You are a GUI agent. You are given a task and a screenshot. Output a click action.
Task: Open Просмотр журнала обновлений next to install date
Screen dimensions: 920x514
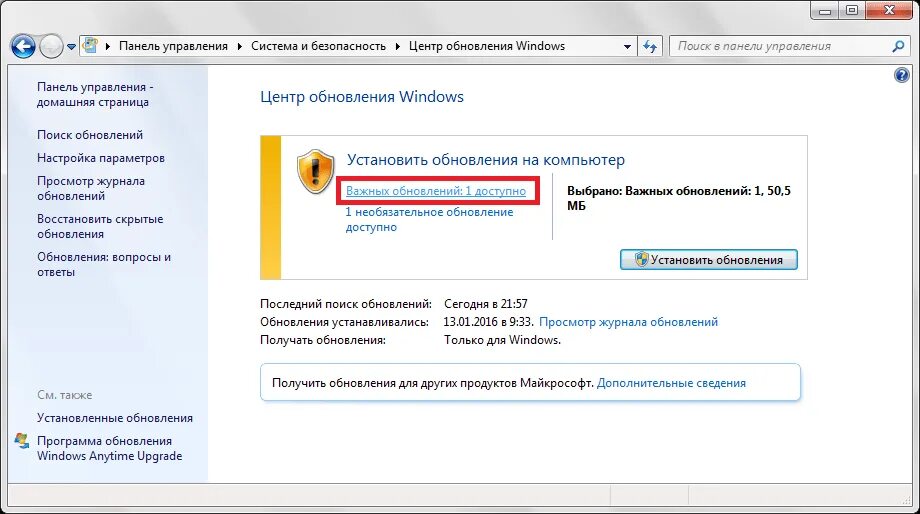[628, 322]
